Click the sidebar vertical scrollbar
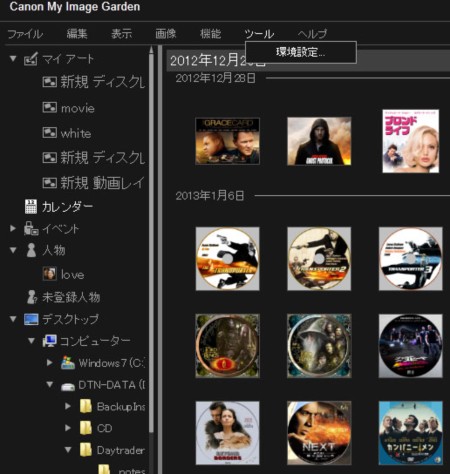 pyautogui.click(x=151, y=243)
